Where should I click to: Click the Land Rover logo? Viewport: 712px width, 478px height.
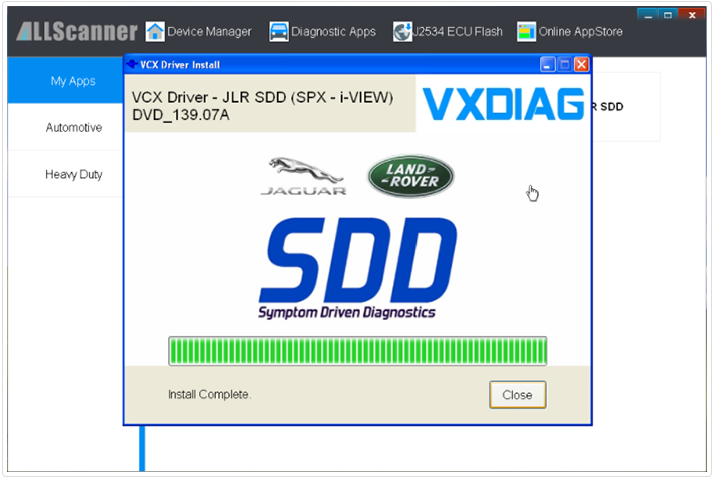[x=411, y=176]
